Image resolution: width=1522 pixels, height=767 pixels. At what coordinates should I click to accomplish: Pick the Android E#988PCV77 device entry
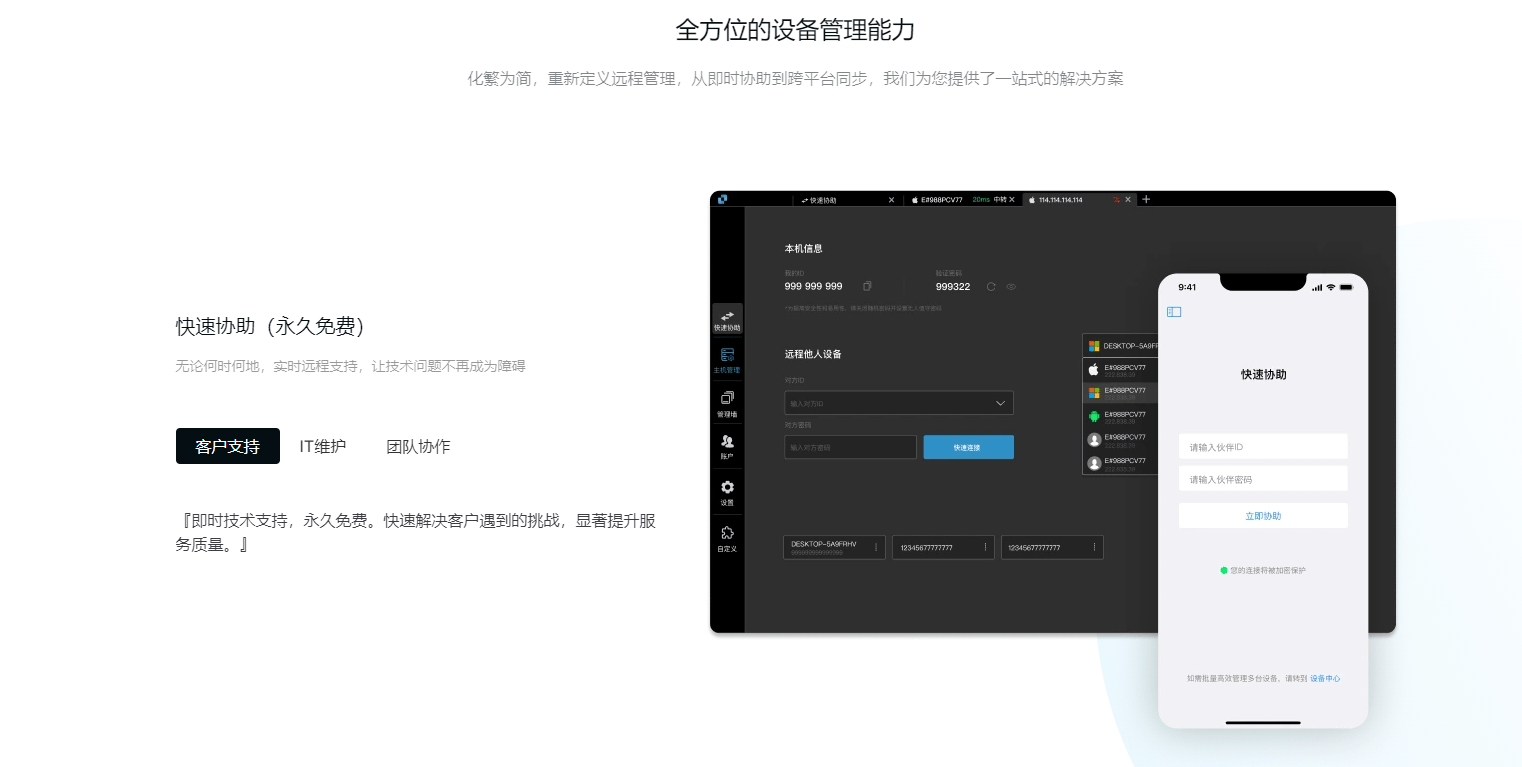1121,416
